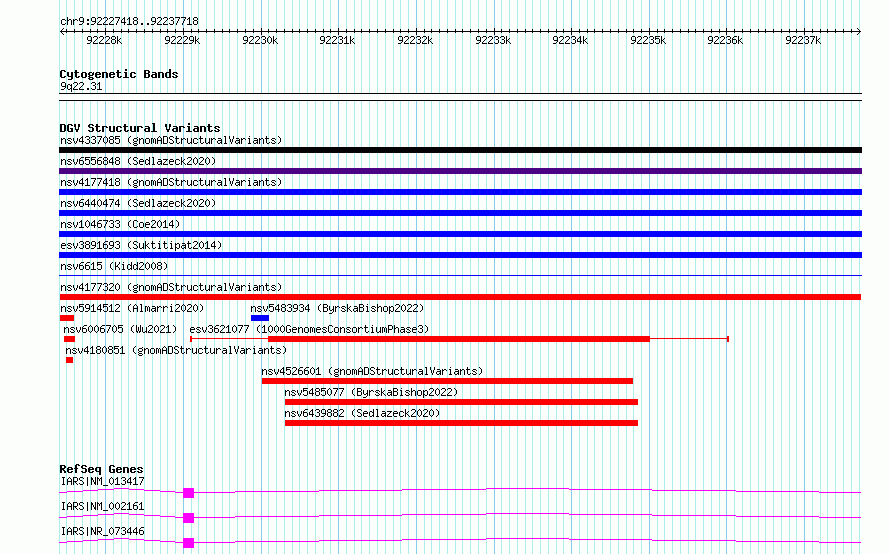Select the nsv6615 (Kidd2008) label
The width and height of the screenshot is (890, 554).
(x=114, y=266)
